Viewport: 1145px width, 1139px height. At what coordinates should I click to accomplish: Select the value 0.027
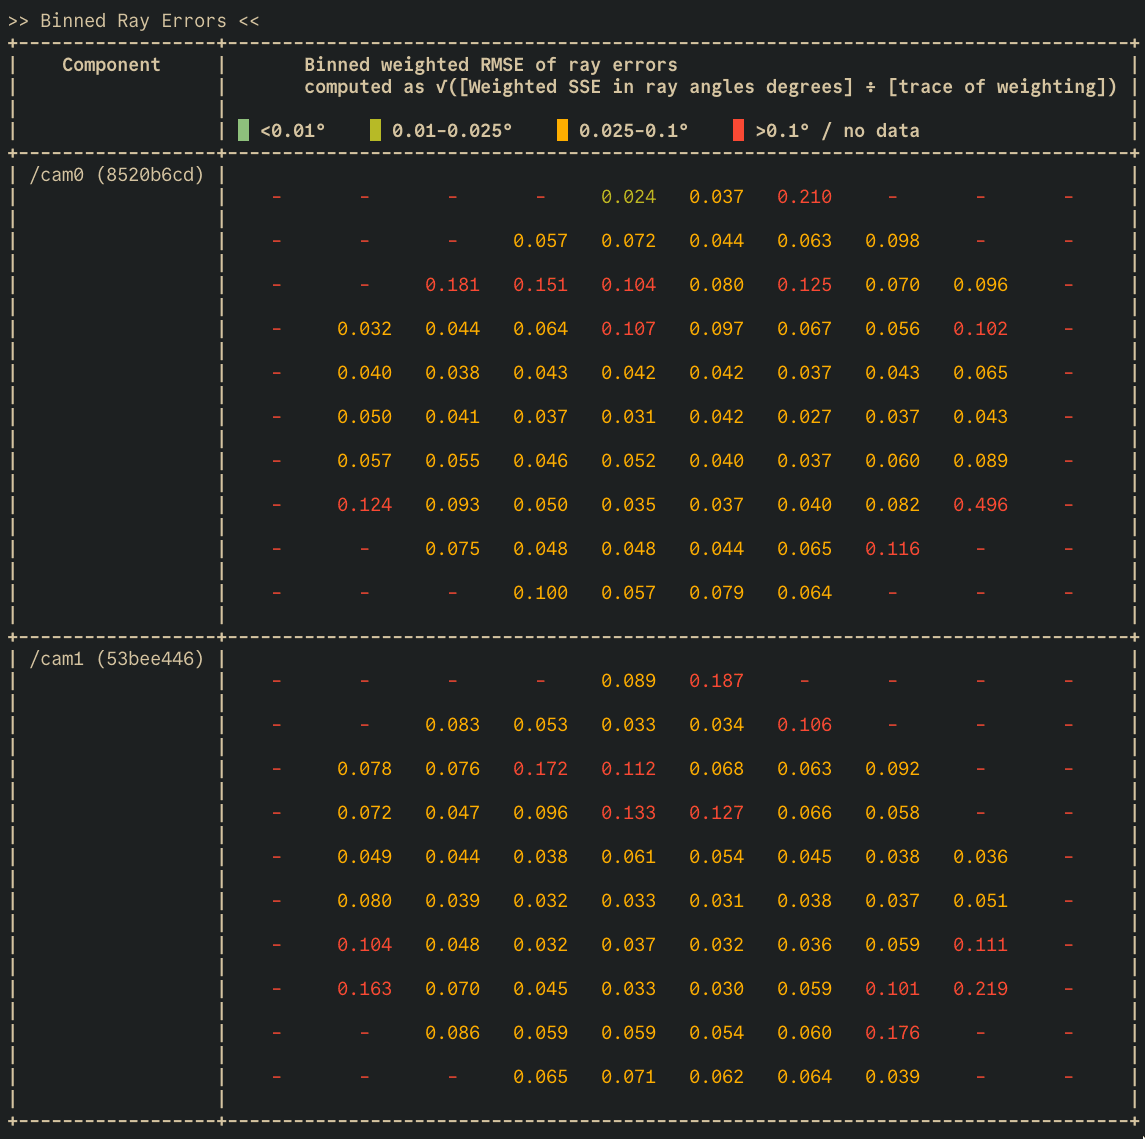point(805,417)
